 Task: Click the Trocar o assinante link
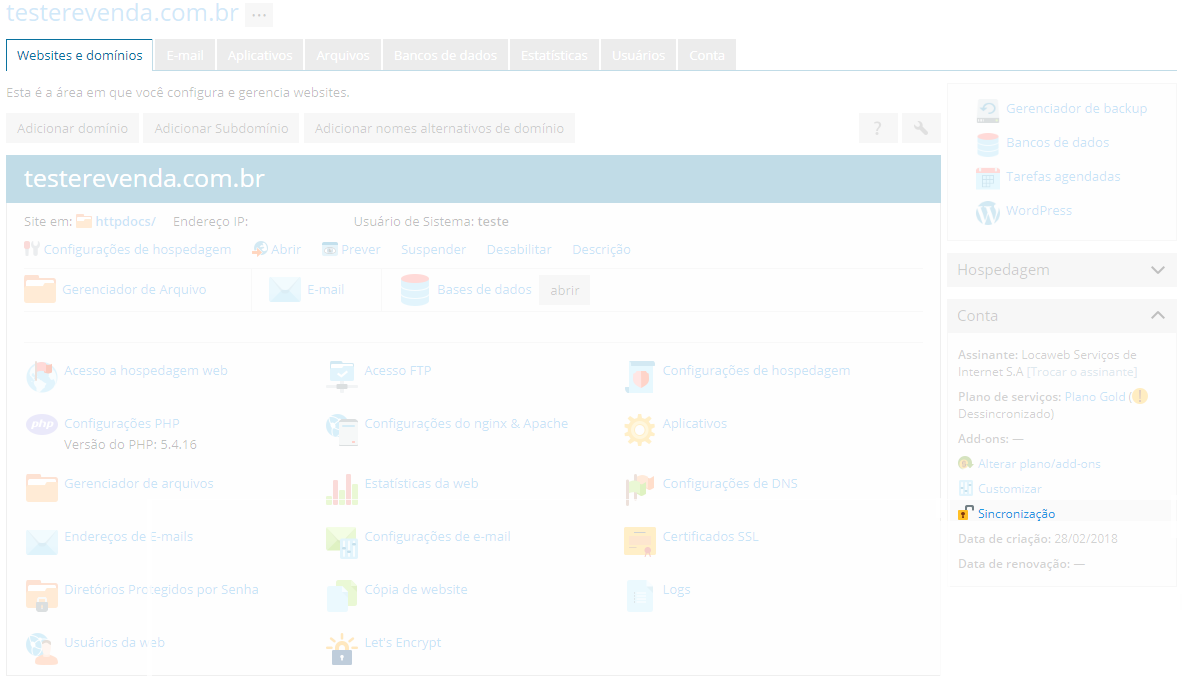click(x=1082, y=372)
